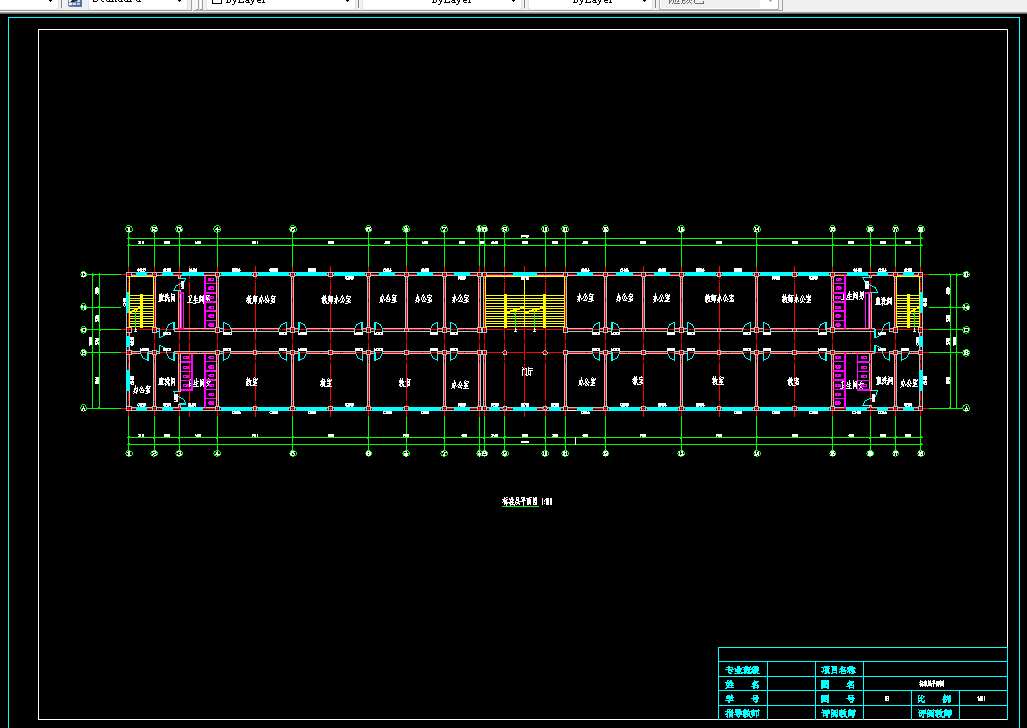Select the scale value cell beside 比例
Viewport: 1027px width, 728px height.
tap(982, 699)
